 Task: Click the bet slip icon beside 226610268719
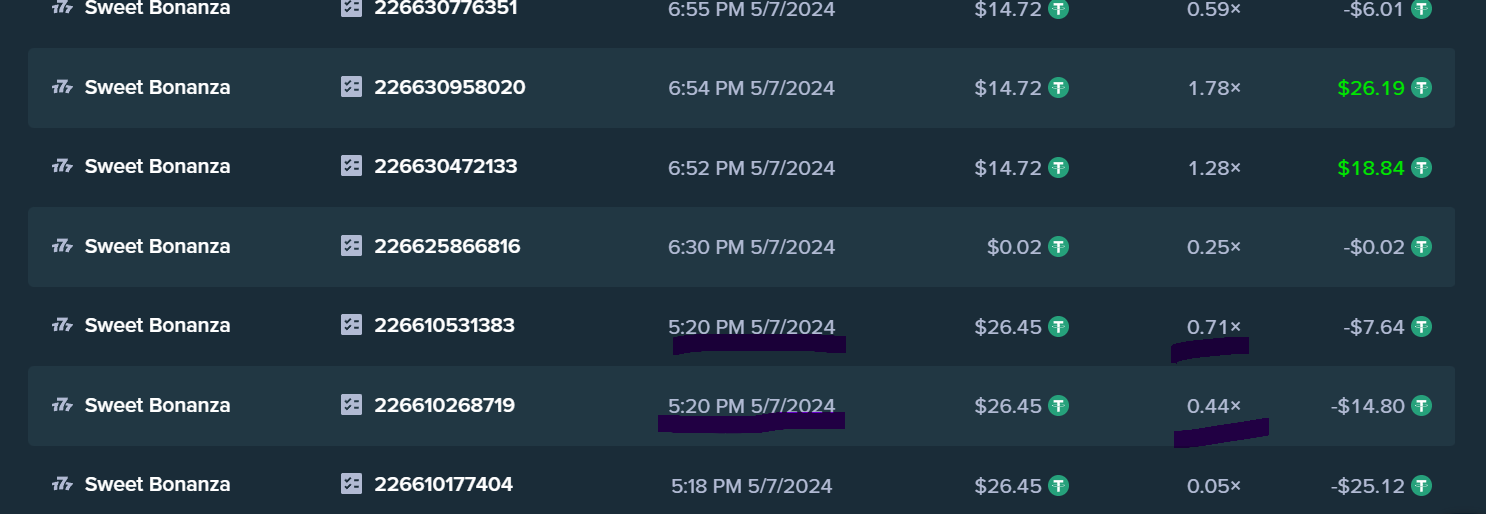tap(351, 405)
